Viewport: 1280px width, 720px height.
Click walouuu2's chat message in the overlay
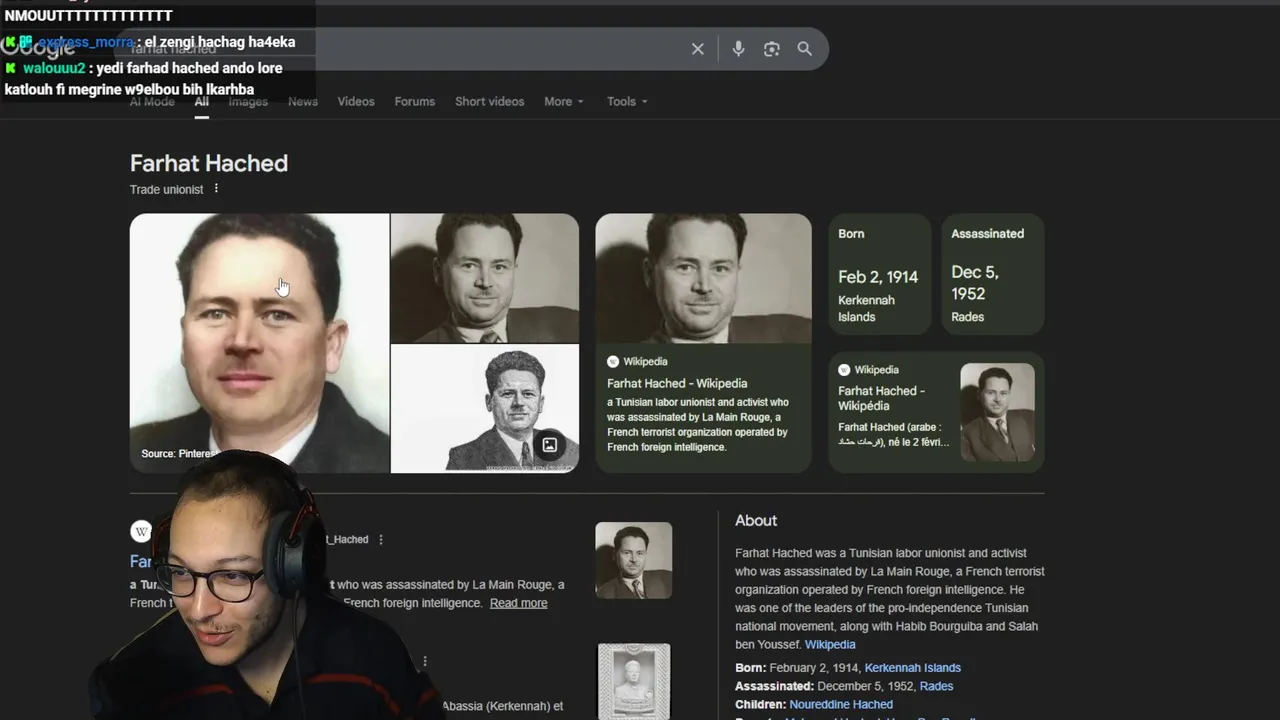144,79
